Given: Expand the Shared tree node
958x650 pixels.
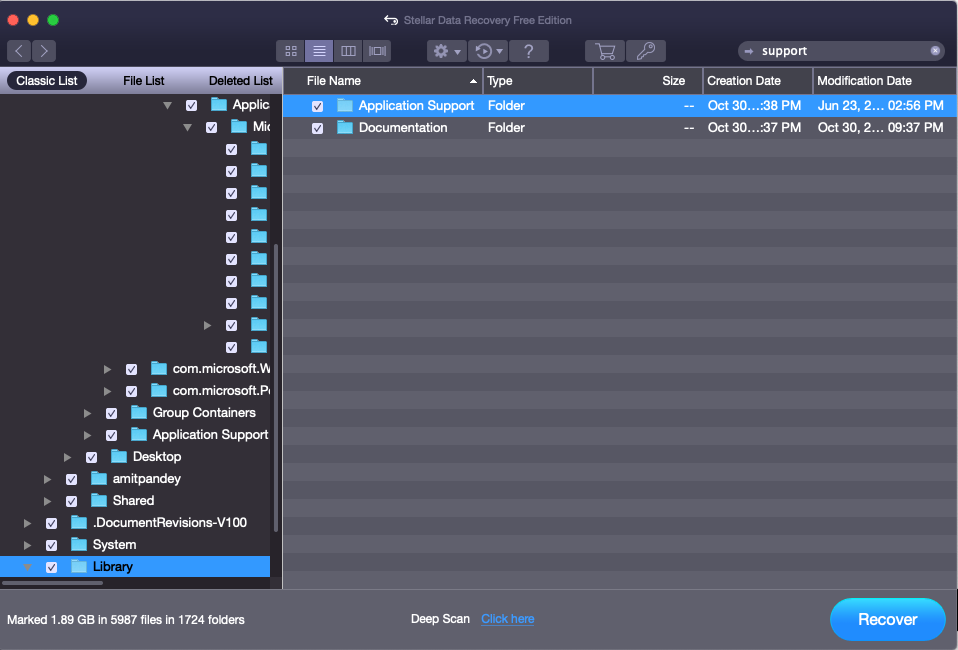Looking at the screenshot, I should pyautogui.click(x=48, y=501).
